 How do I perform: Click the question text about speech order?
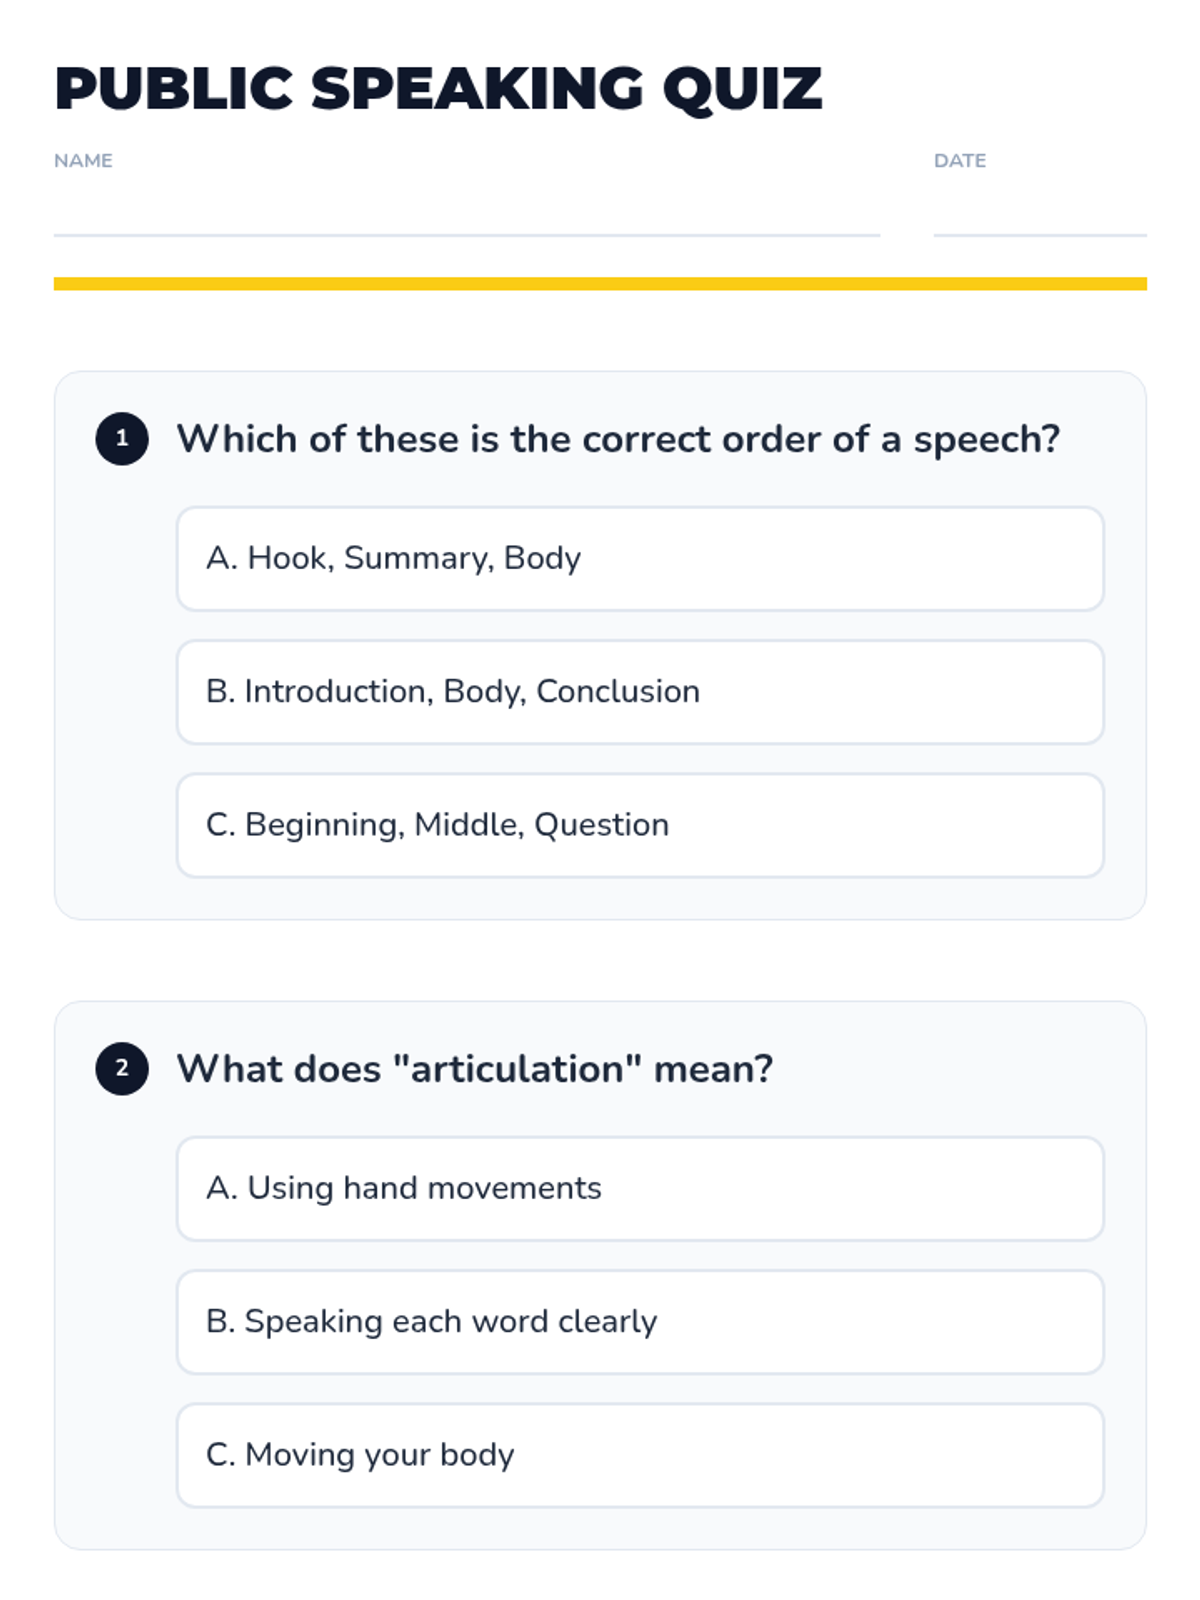tap(618, 439)
